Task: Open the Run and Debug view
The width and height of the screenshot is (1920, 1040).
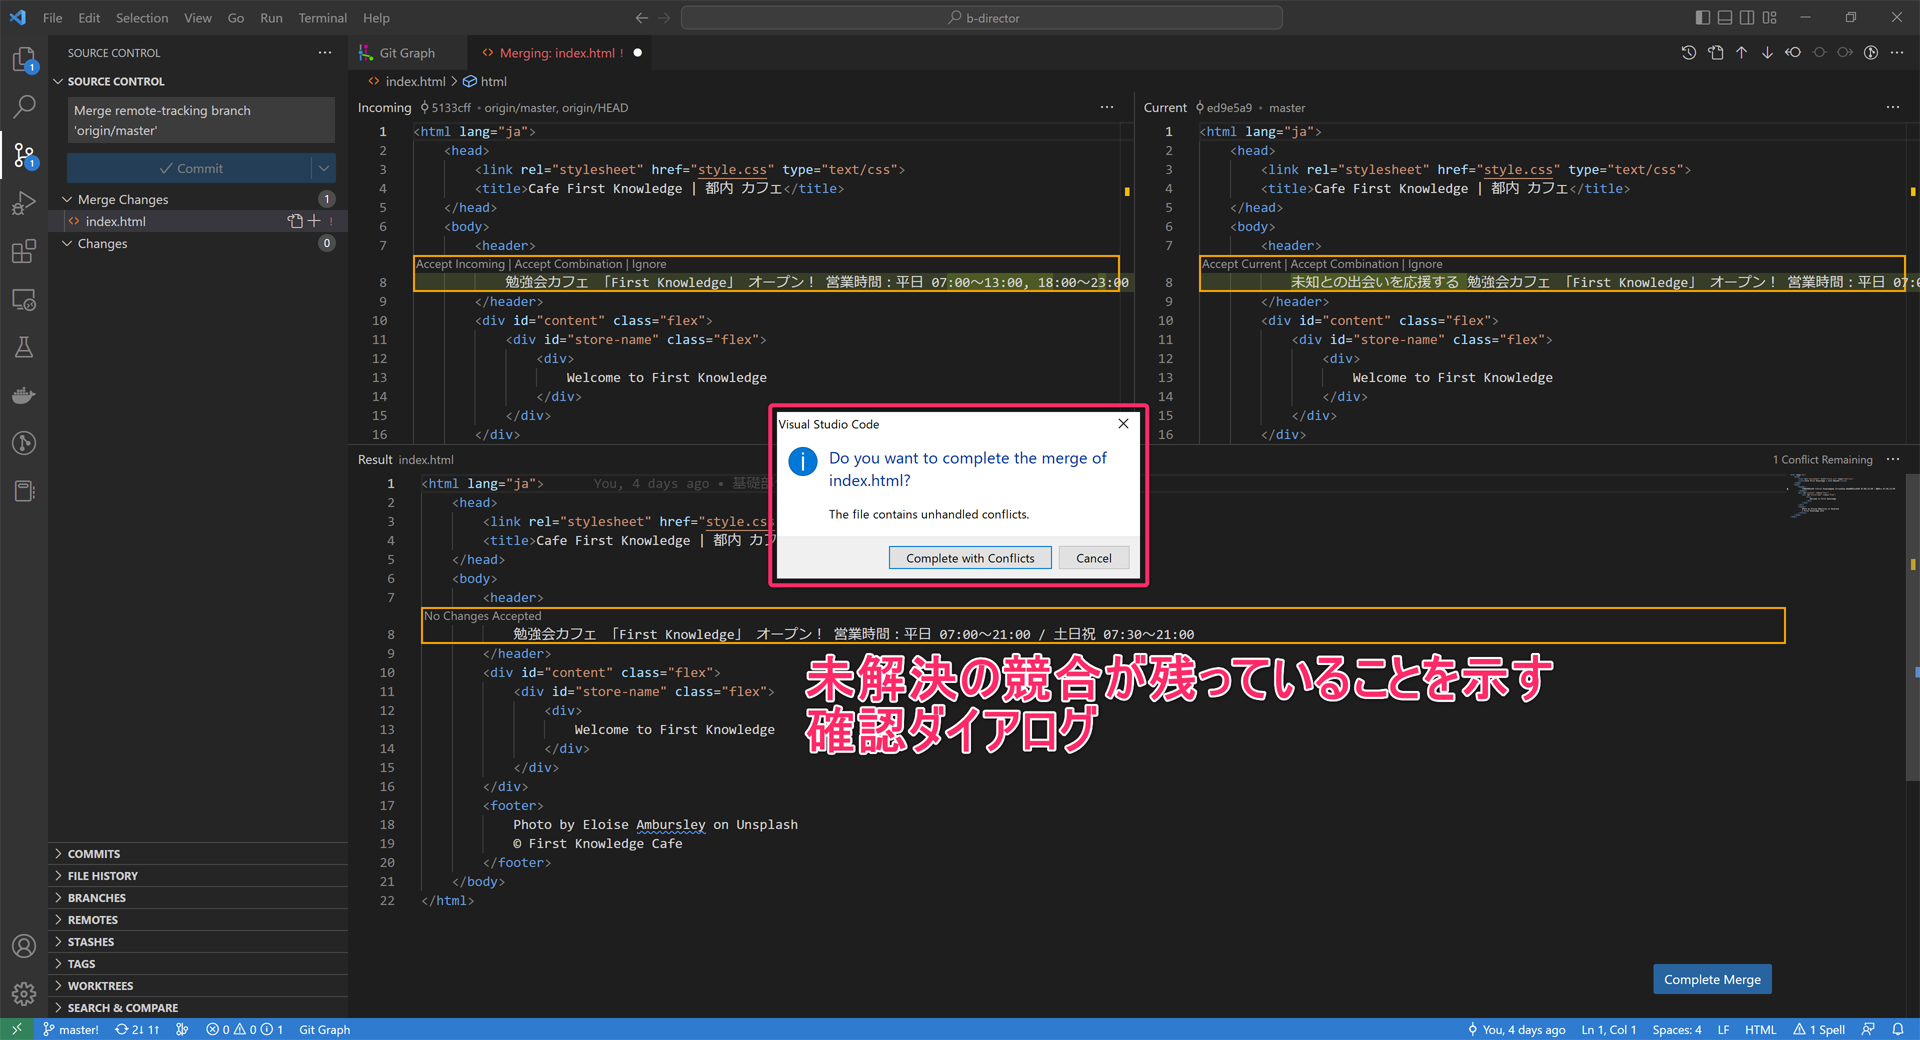Action: tap(24, 203)
